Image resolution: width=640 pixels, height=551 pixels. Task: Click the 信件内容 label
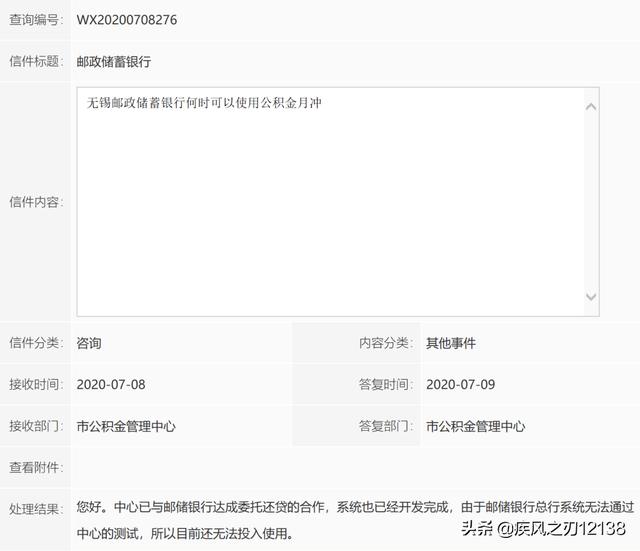click(36, 202)
